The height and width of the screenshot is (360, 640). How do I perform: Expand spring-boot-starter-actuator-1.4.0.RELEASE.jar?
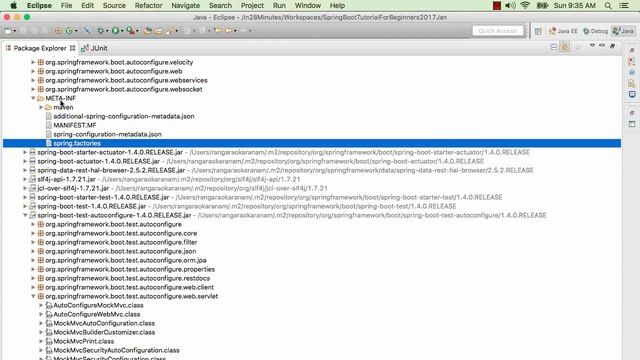(x=25, y=152)
